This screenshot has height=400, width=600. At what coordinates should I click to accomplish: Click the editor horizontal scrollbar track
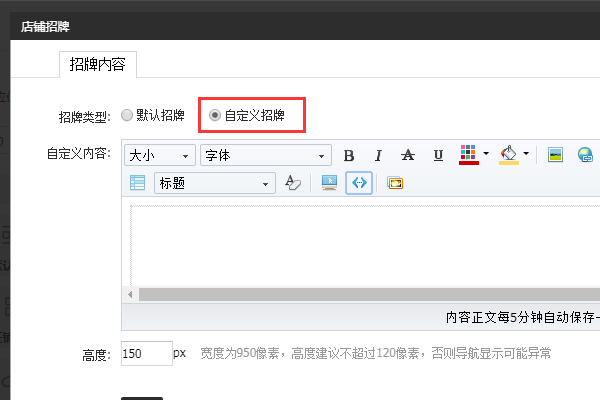pos(369,295)
